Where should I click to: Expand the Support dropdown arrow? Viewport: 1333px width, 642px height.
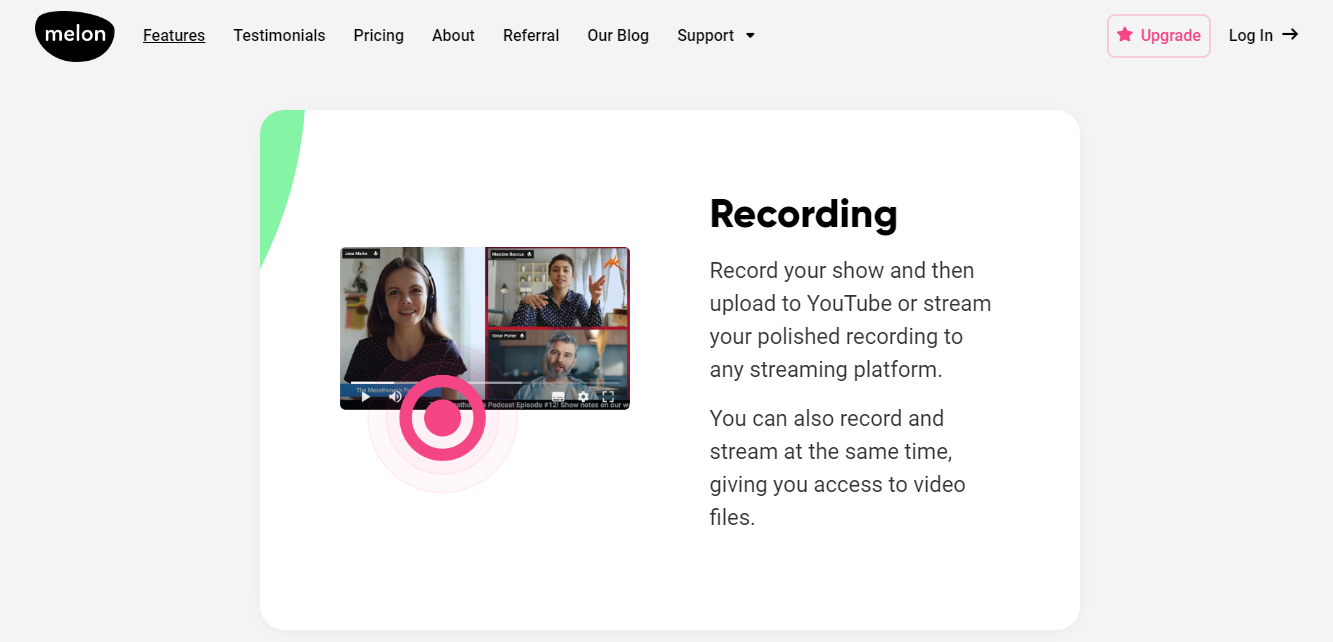(750, 36)
